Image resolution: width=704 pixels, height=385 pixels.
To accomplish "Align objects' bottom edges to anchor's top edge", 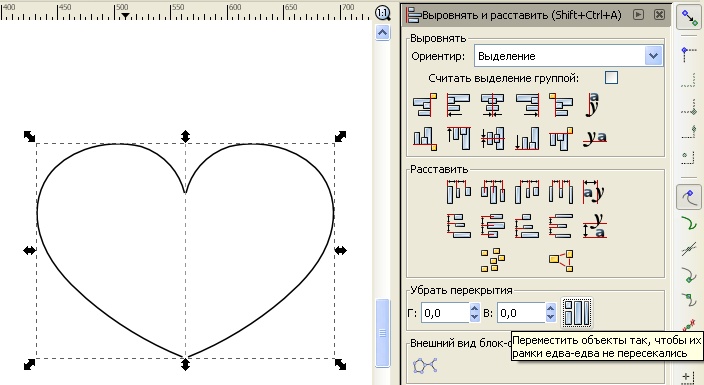I will pos(425,138).
